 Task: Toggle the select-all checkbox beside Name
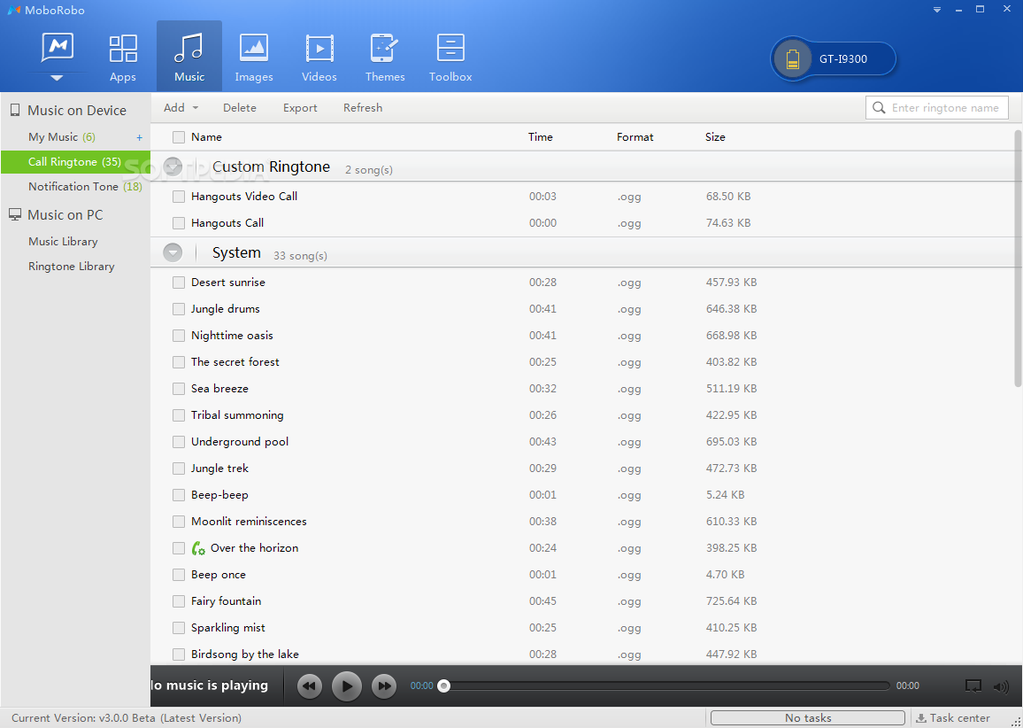[178, 137]
